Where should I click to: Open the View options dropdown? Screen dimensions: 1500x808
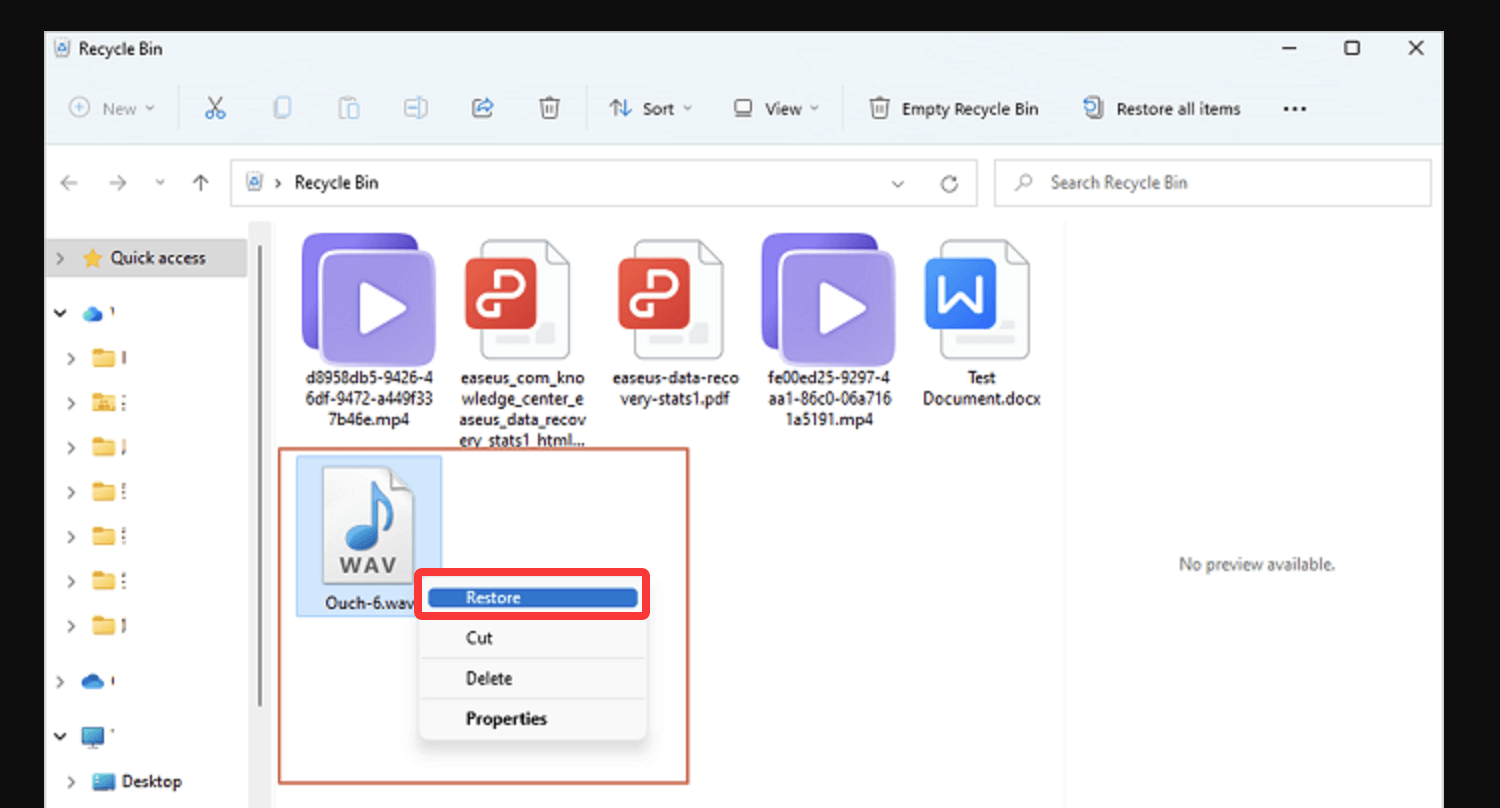pos(776,108)
